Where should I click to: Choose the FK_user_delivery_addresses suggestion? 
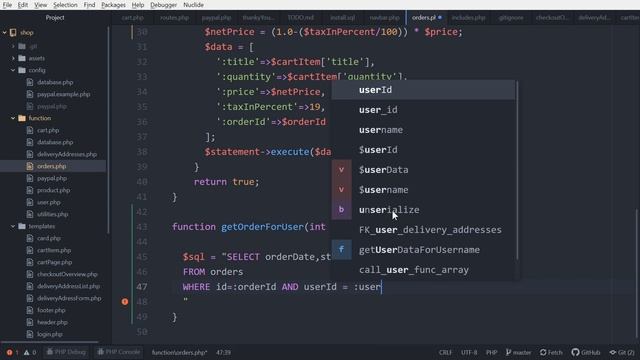(423, 230)
